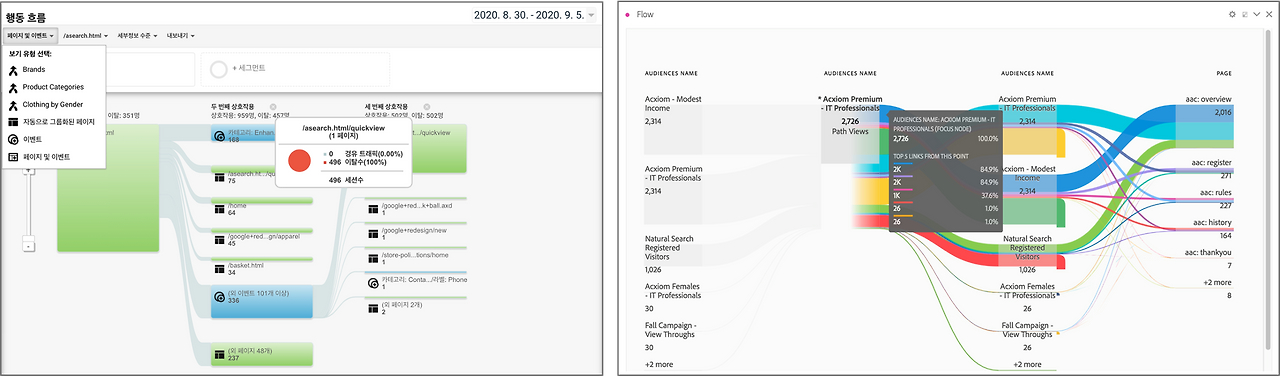Click the 카테고리: Enhan... event node icon
The height and width of the screenshot is (376, 1280).
click(x=219, y=135)
